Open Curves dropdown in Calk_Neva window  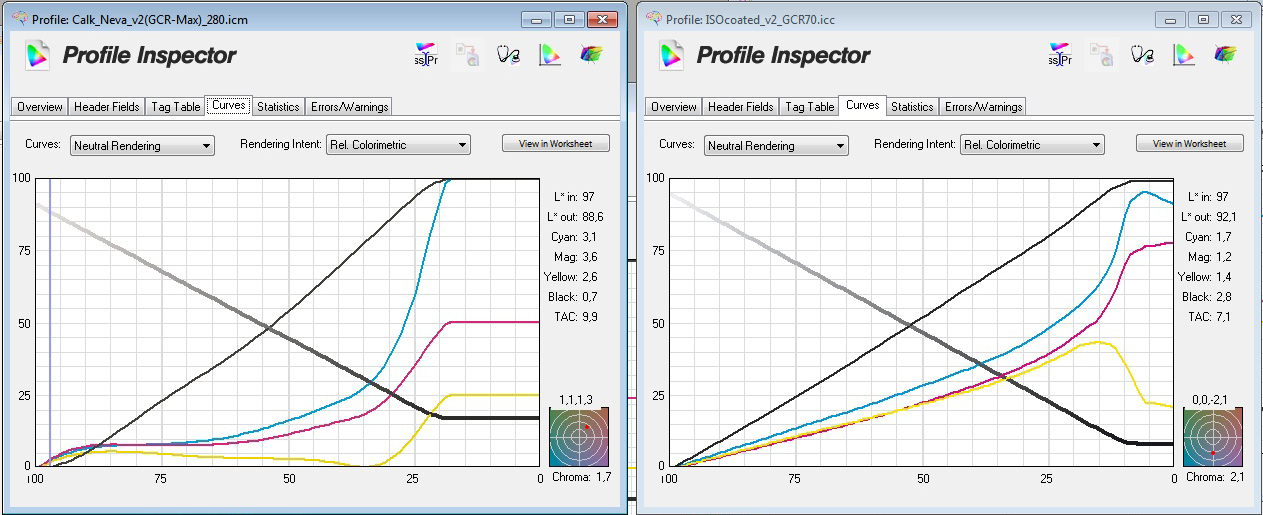(x=142, y=146)
